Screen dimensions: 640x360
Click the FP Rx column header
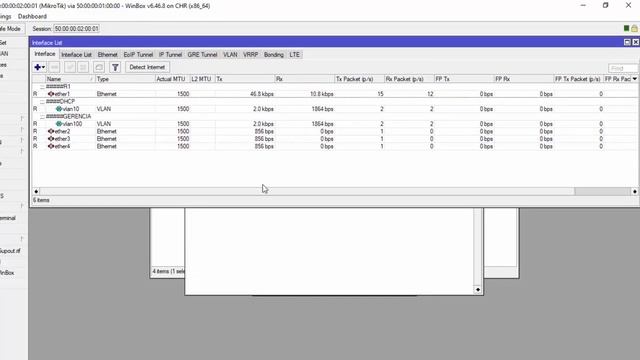(523, 79)
